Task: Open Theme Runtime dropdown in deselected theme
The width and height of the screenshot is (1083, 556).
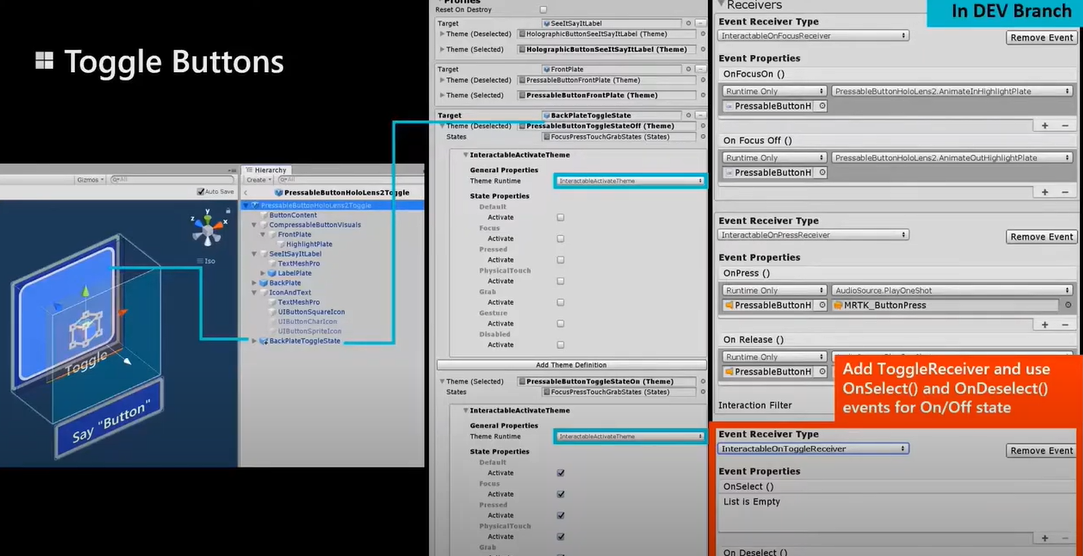Action: click(x=630, y=181)
